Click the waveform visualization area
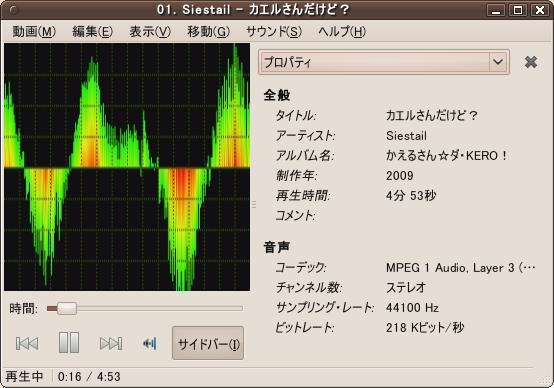This screenshot has height=388, width=554. click(127, 167)
